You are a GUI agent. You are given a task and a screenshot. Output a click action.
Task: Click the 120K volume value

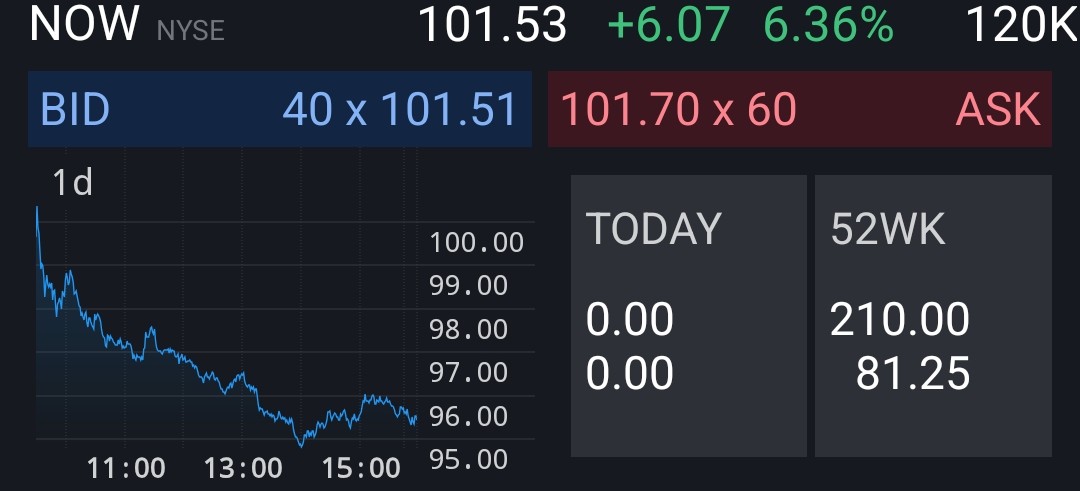click(1022, 25)
